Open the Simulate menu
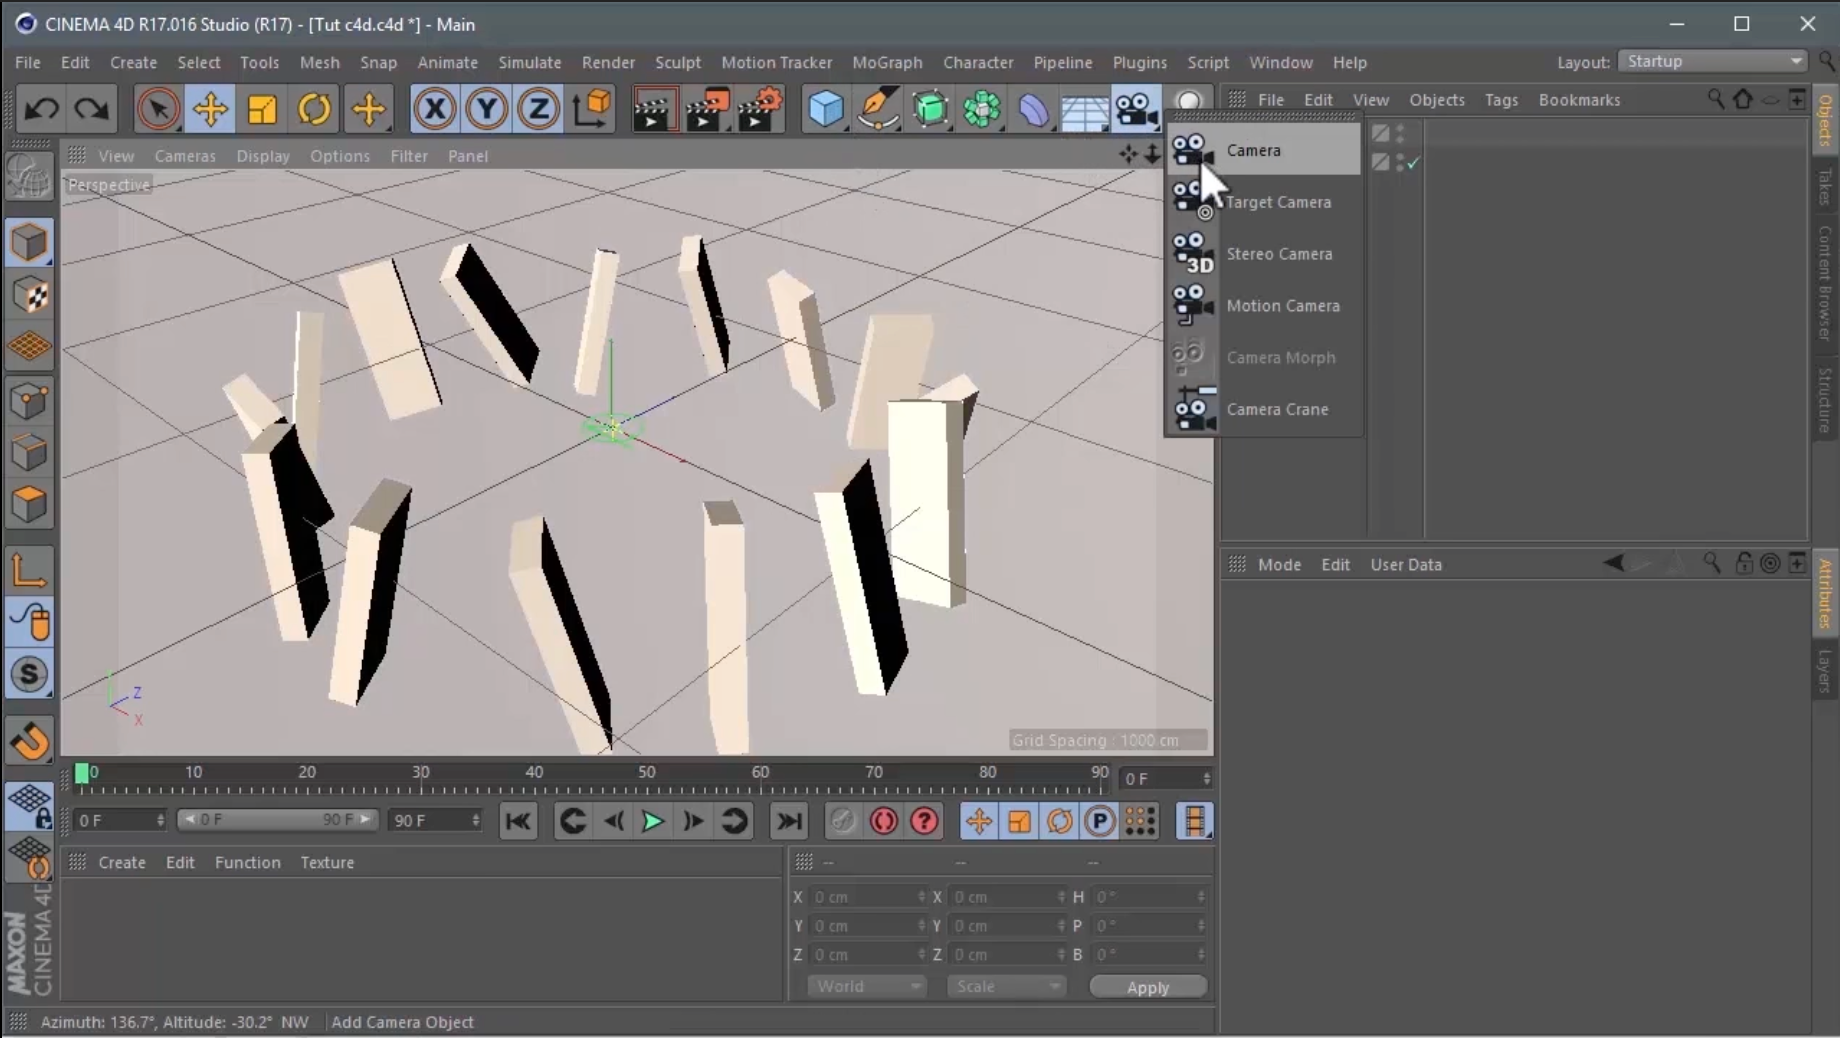Screen dimensions: 1840x1038 click(529, 62)
